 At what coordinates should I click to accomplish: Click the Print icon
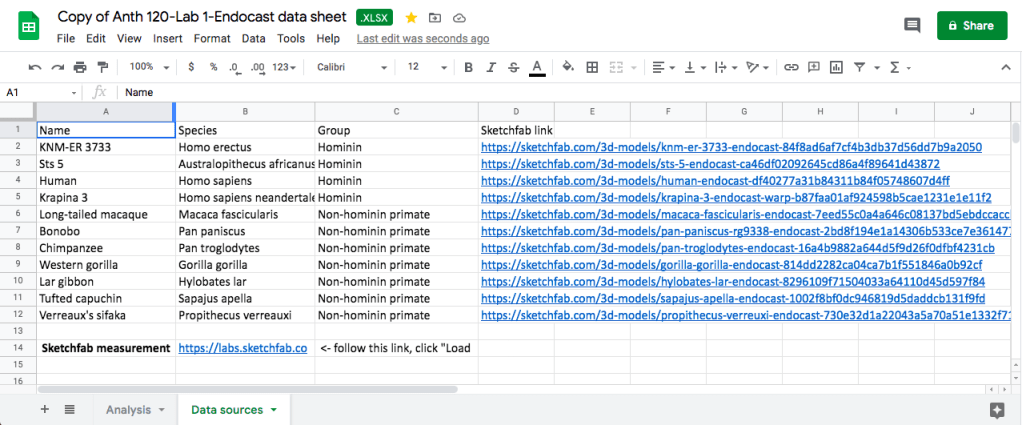pyautogui.click(x=79, y=67)
